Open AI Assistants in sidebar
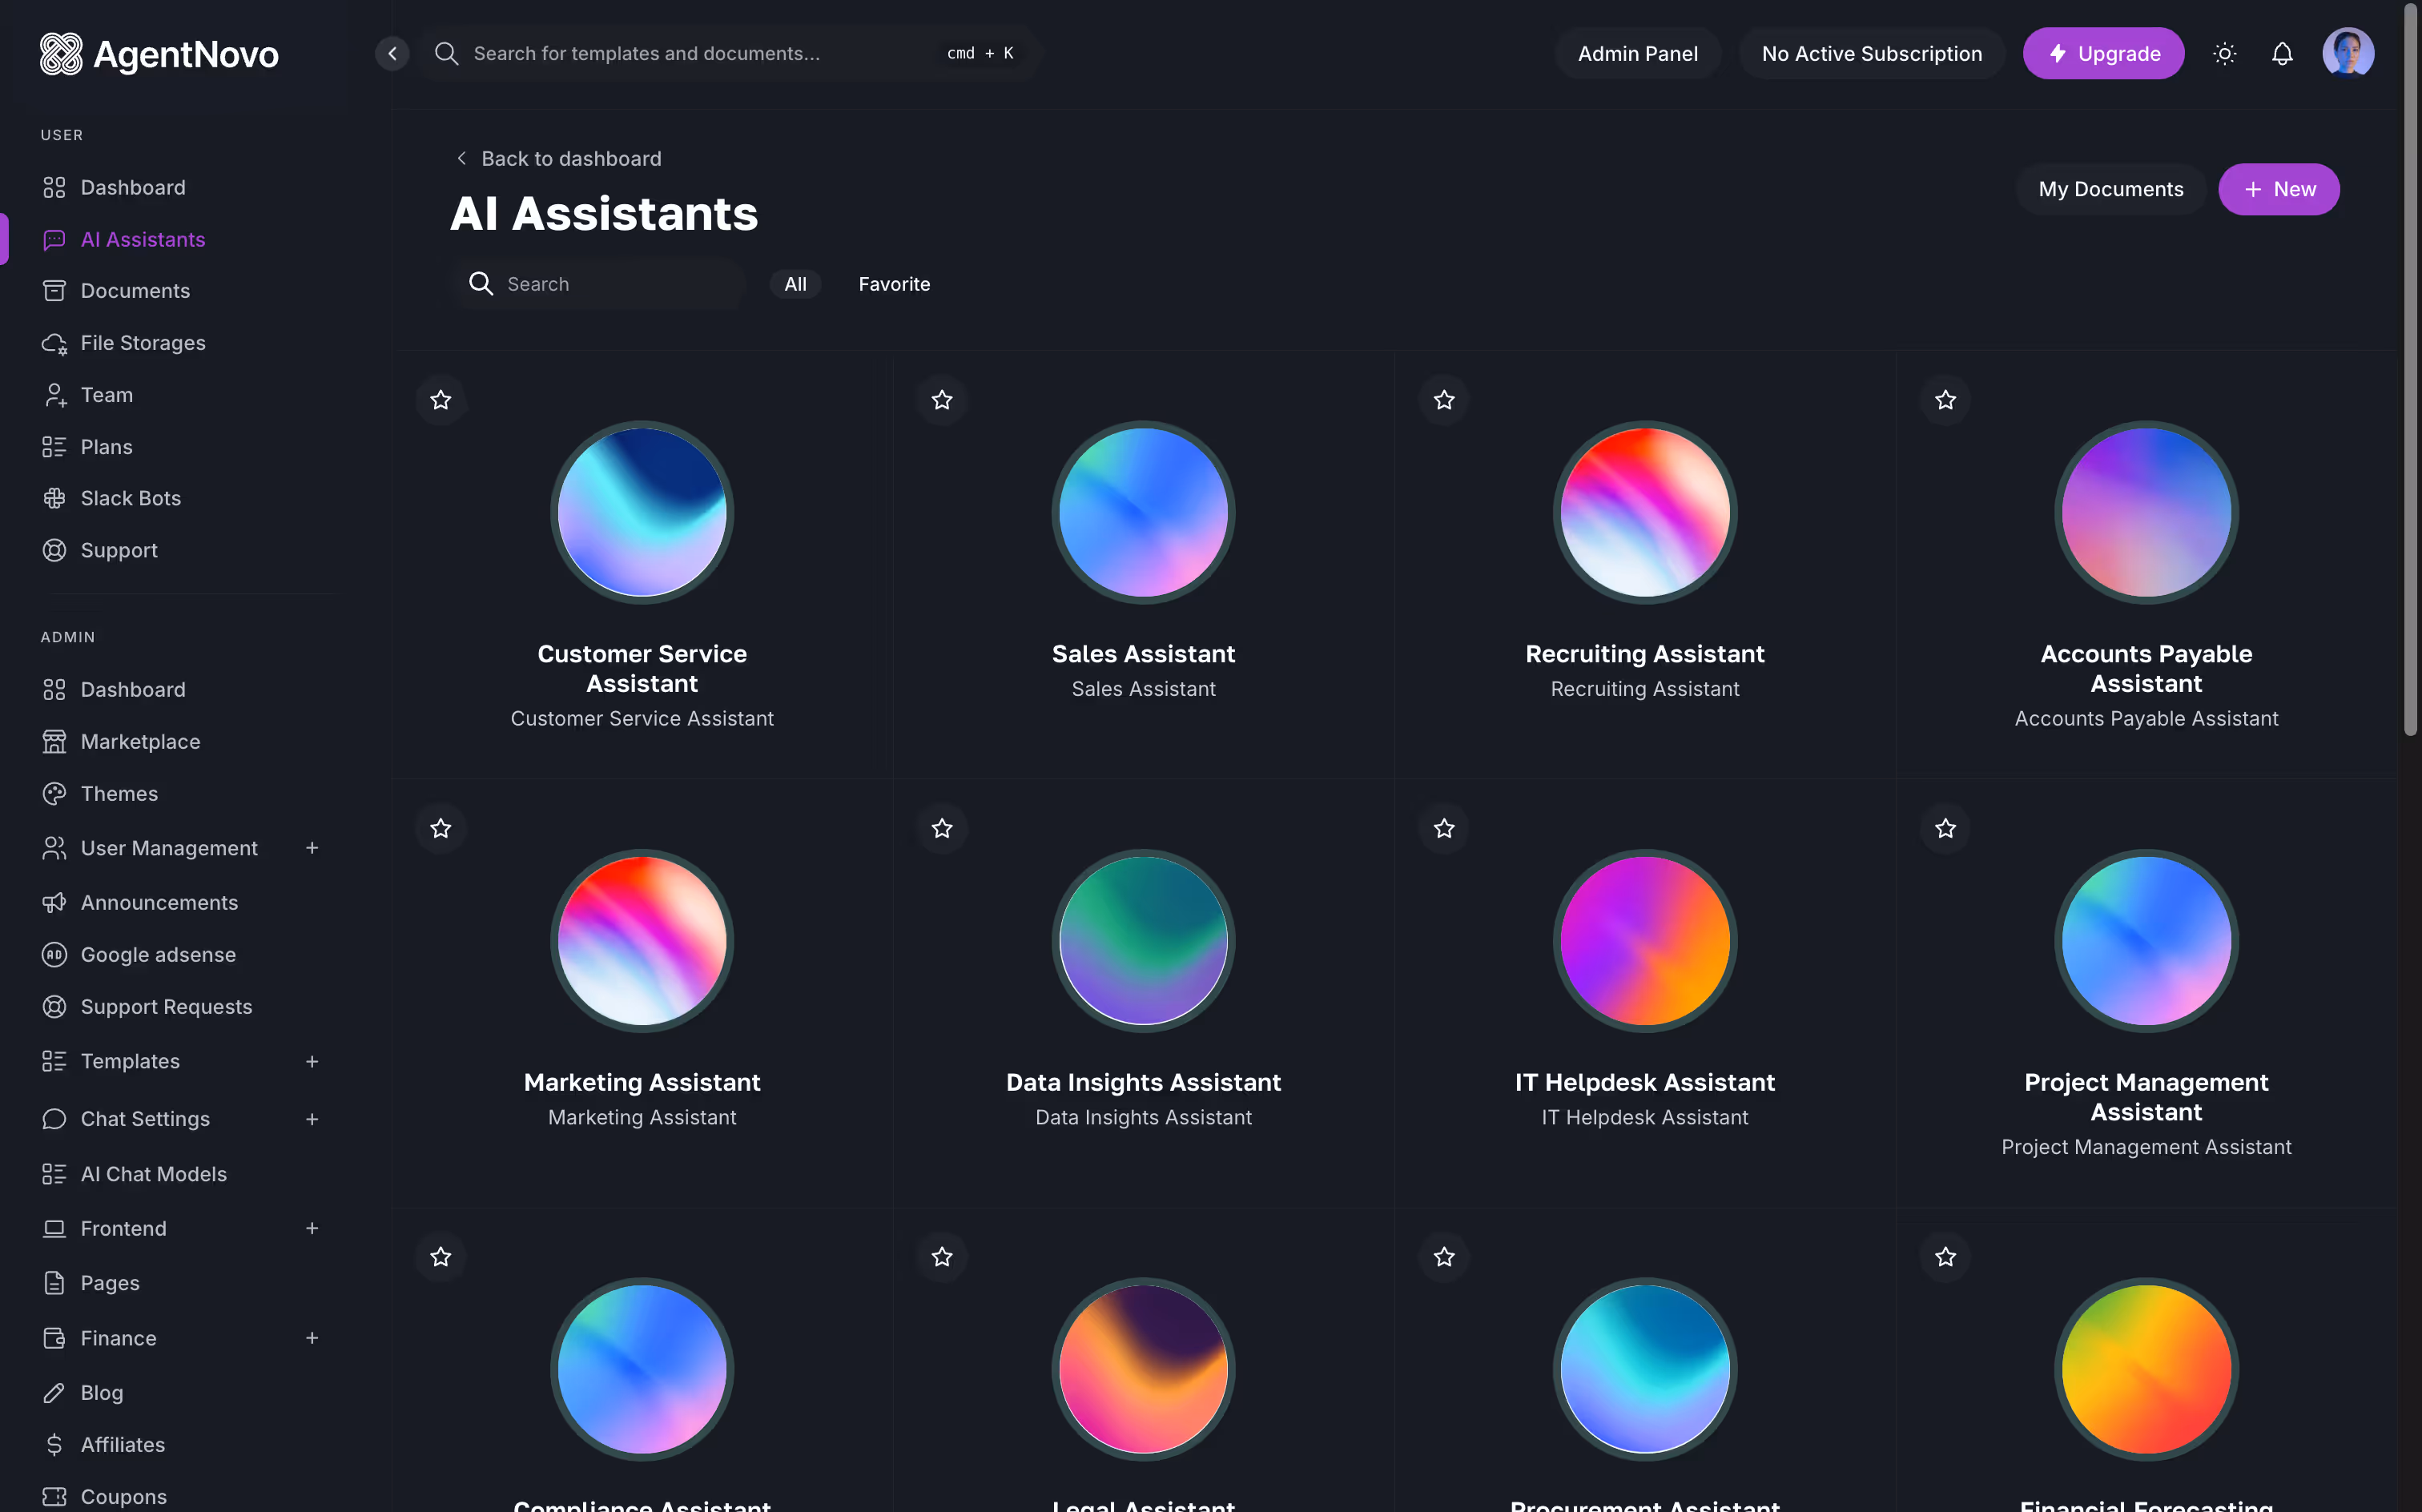The width and height of the screenshot is (2422, 1512). pos(143,240)
